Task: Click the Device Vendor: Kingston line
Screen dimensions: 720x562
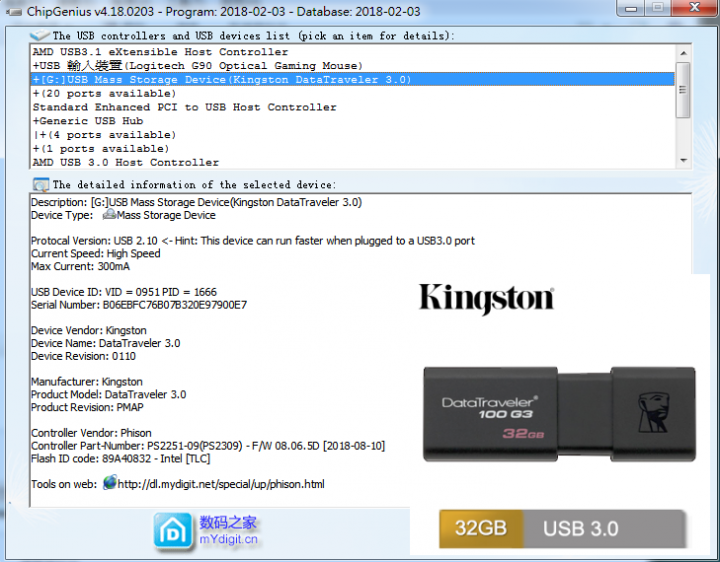Action: (89, 331)
